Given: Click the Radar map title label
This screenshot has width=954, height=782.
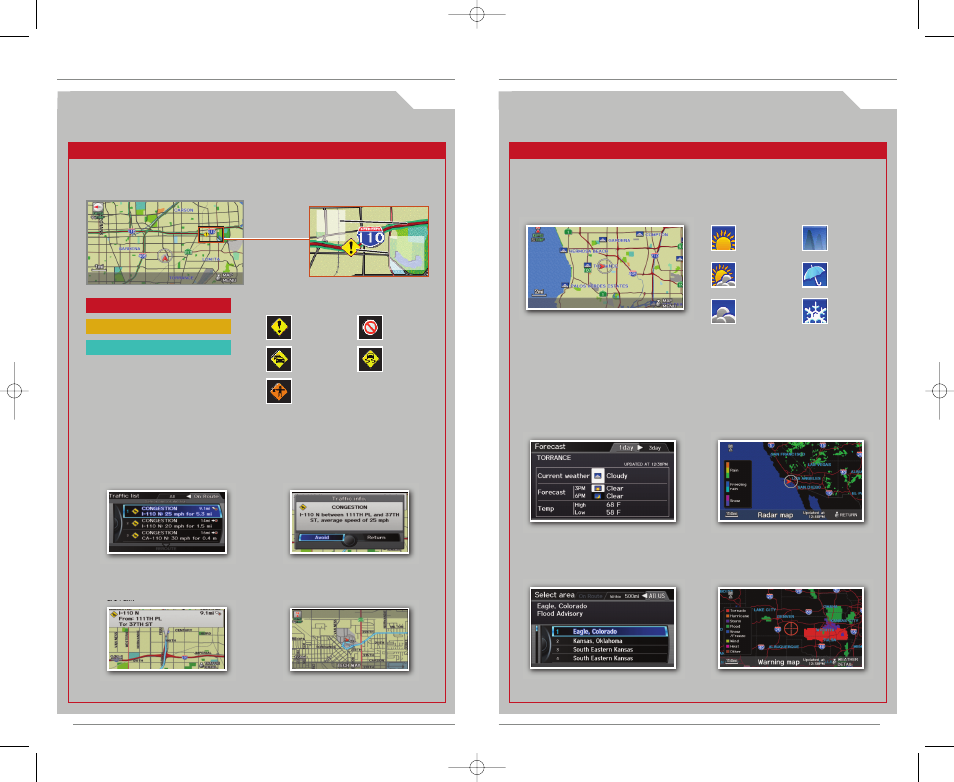Looking at the screenshot, I should (775, 515).
